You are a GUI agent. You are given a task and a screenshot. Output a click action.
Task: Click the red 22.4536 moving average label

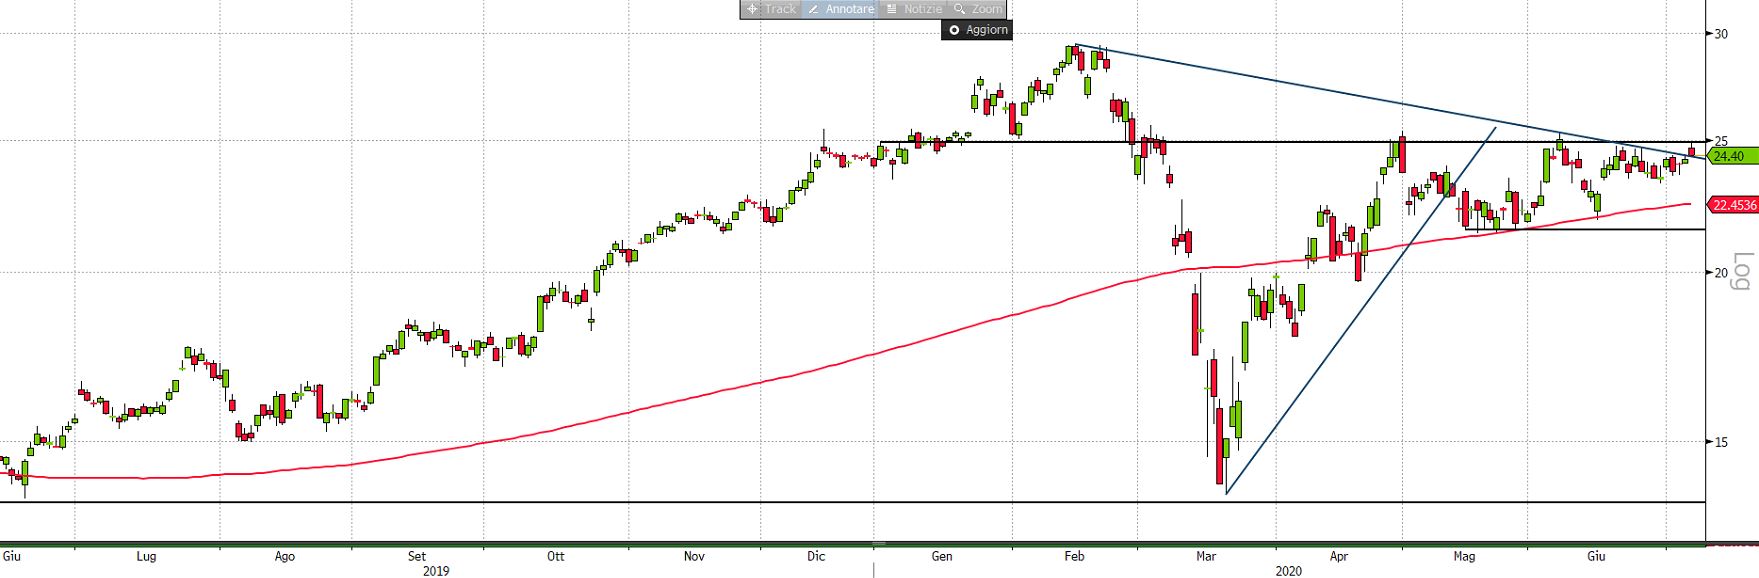click(1734, 205)
